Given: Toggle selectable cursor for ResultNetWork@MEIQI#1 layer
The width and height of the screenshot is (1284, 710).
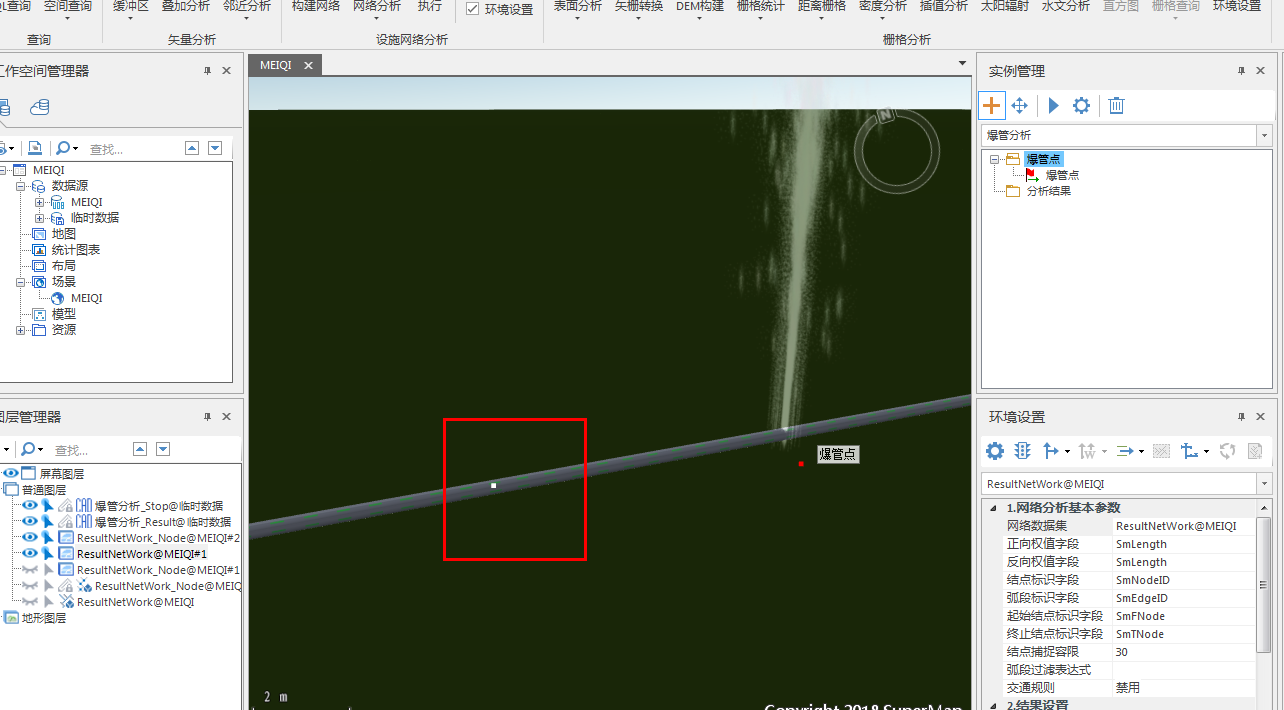Looking at the screenshot, I should 47,553.
